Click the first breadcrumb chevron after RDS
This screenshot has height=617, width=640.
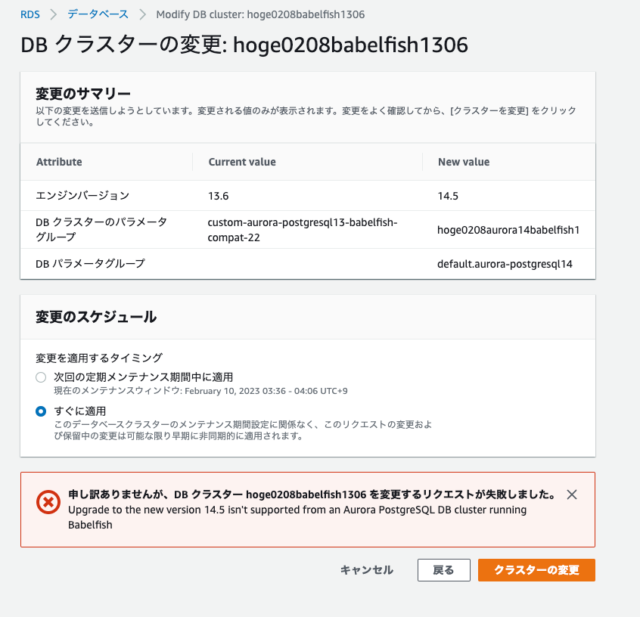click(x=54, y=15)
